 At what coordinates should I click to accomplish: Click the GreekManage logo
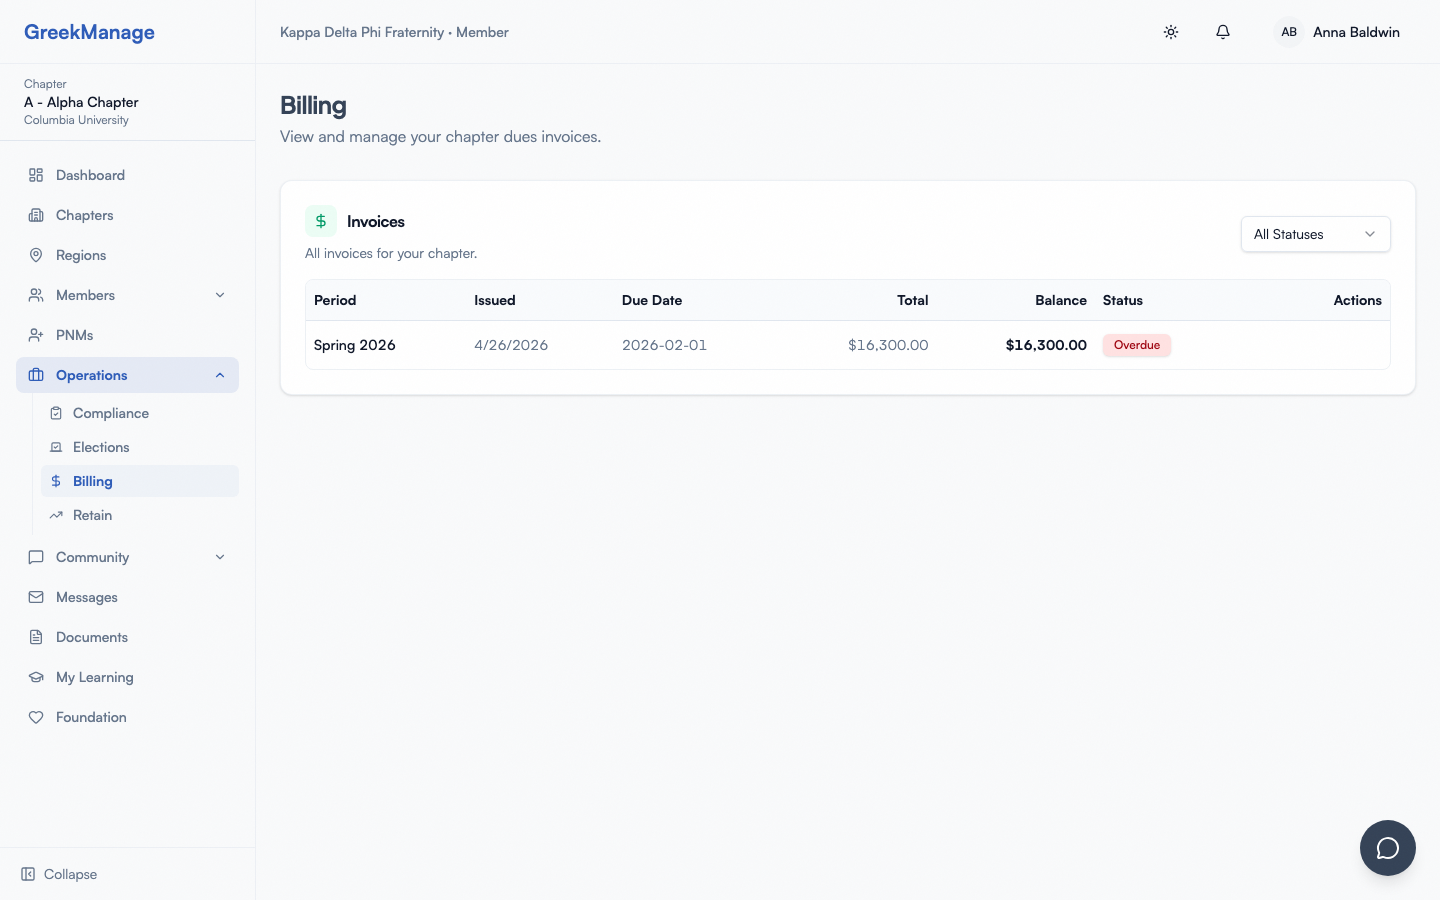[x=89, y=32]
